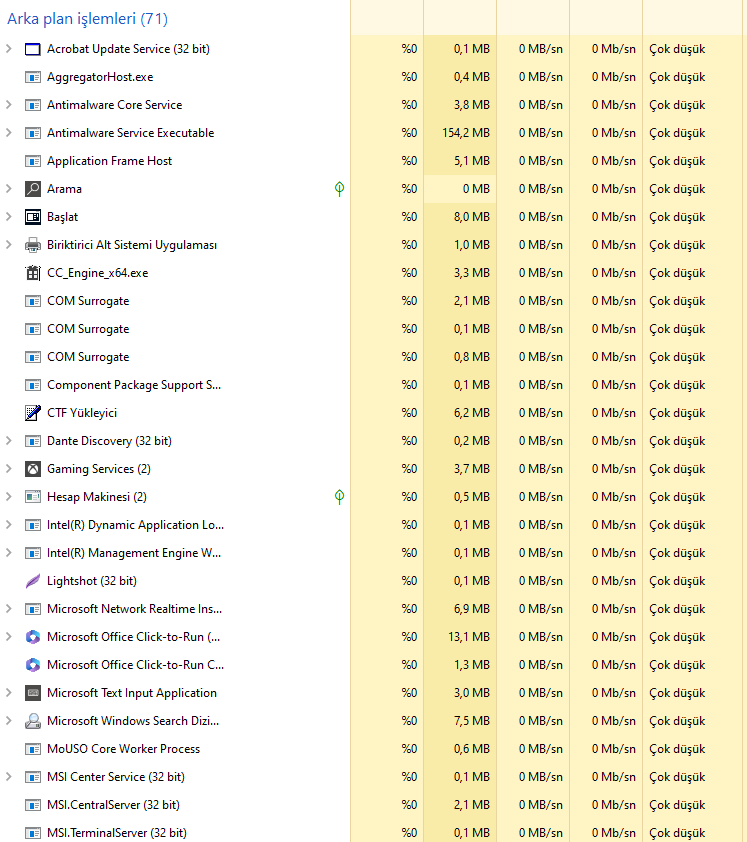
Task: Expand the Arama process group
Action: pos(9,188)
